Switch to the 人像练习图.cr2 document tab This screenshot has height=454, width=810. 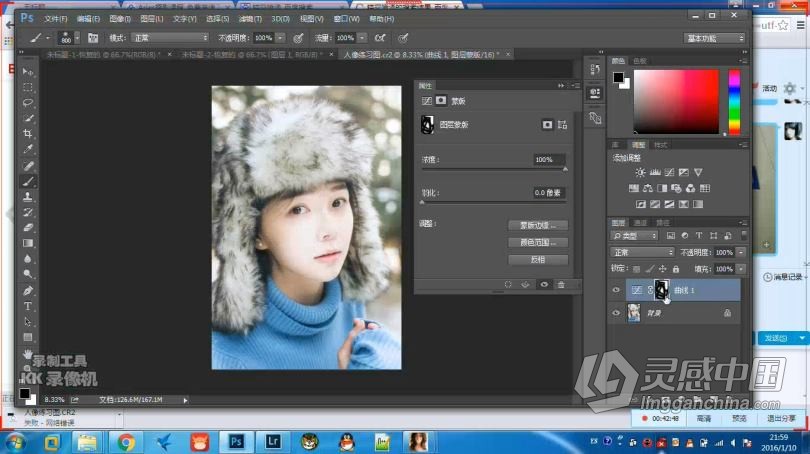pyautogui.click(x=422, y=54)
